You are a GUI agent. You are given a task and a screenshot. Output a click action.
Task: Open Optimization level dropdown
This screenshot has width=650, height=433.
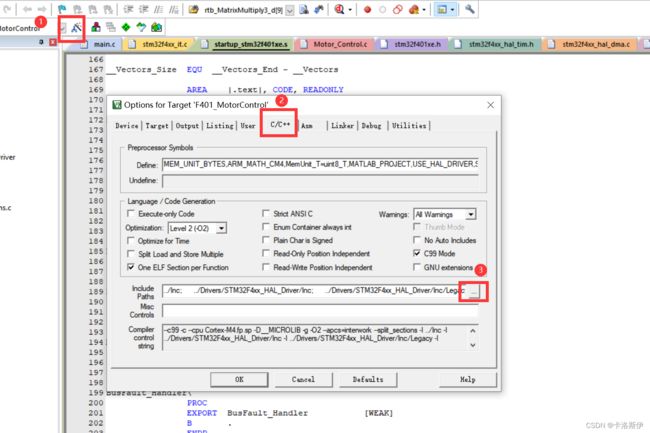pos(222,228)
